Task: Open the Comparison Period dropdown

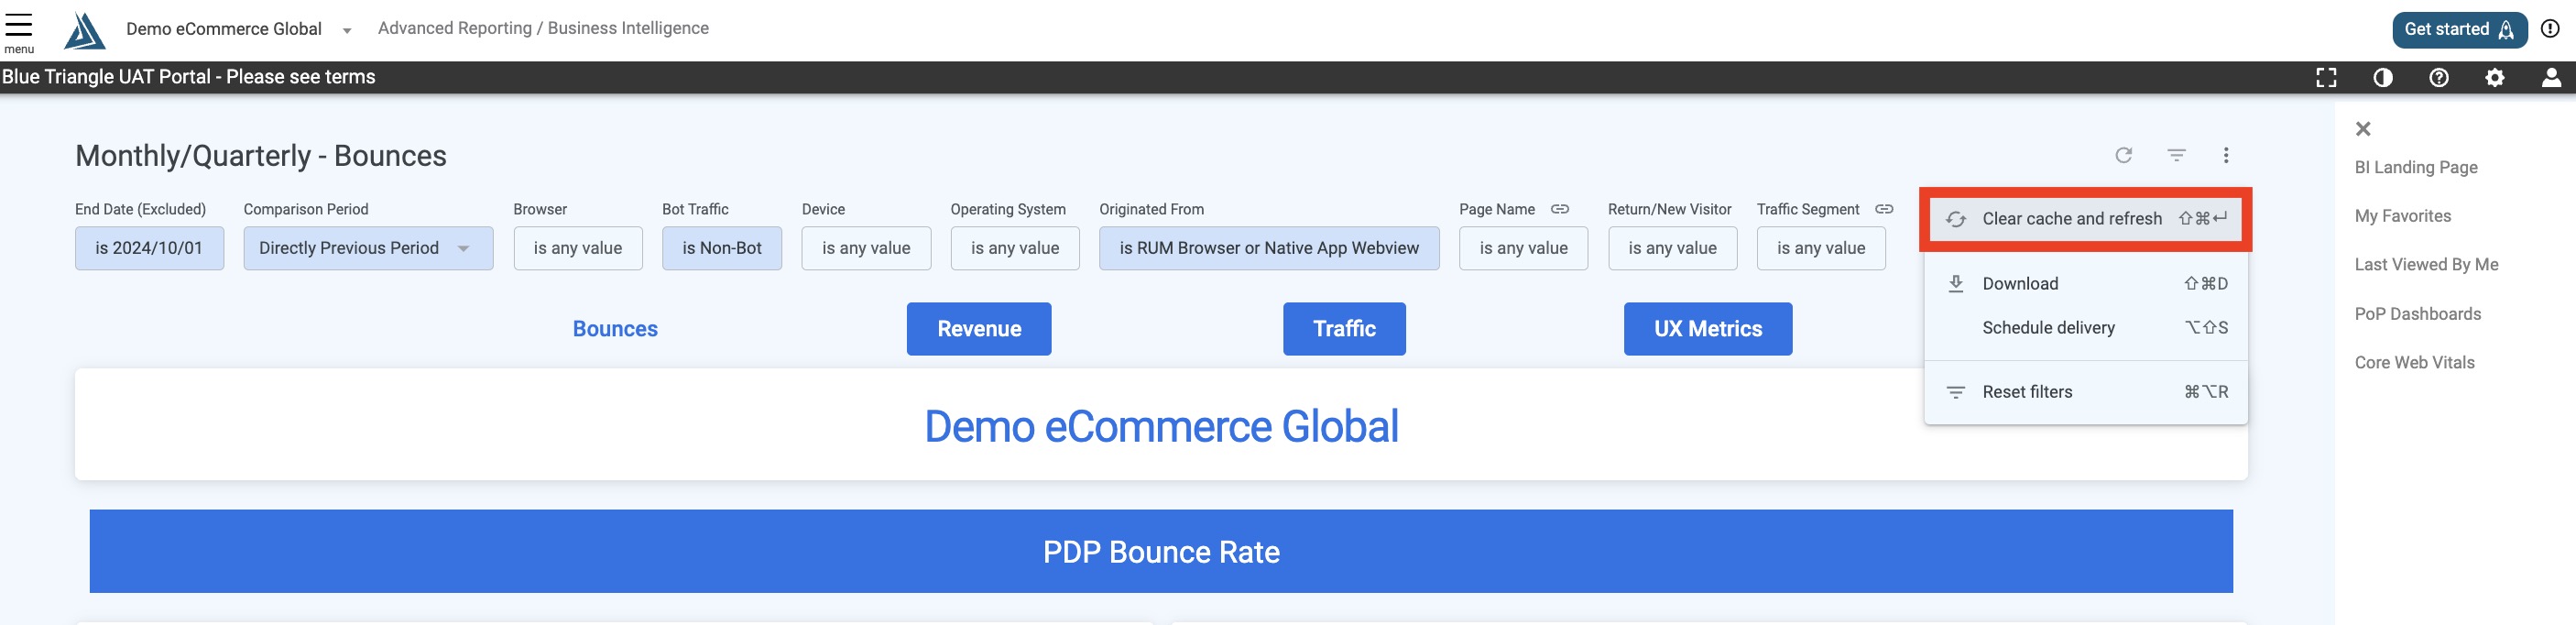Action: pos(368,248)
